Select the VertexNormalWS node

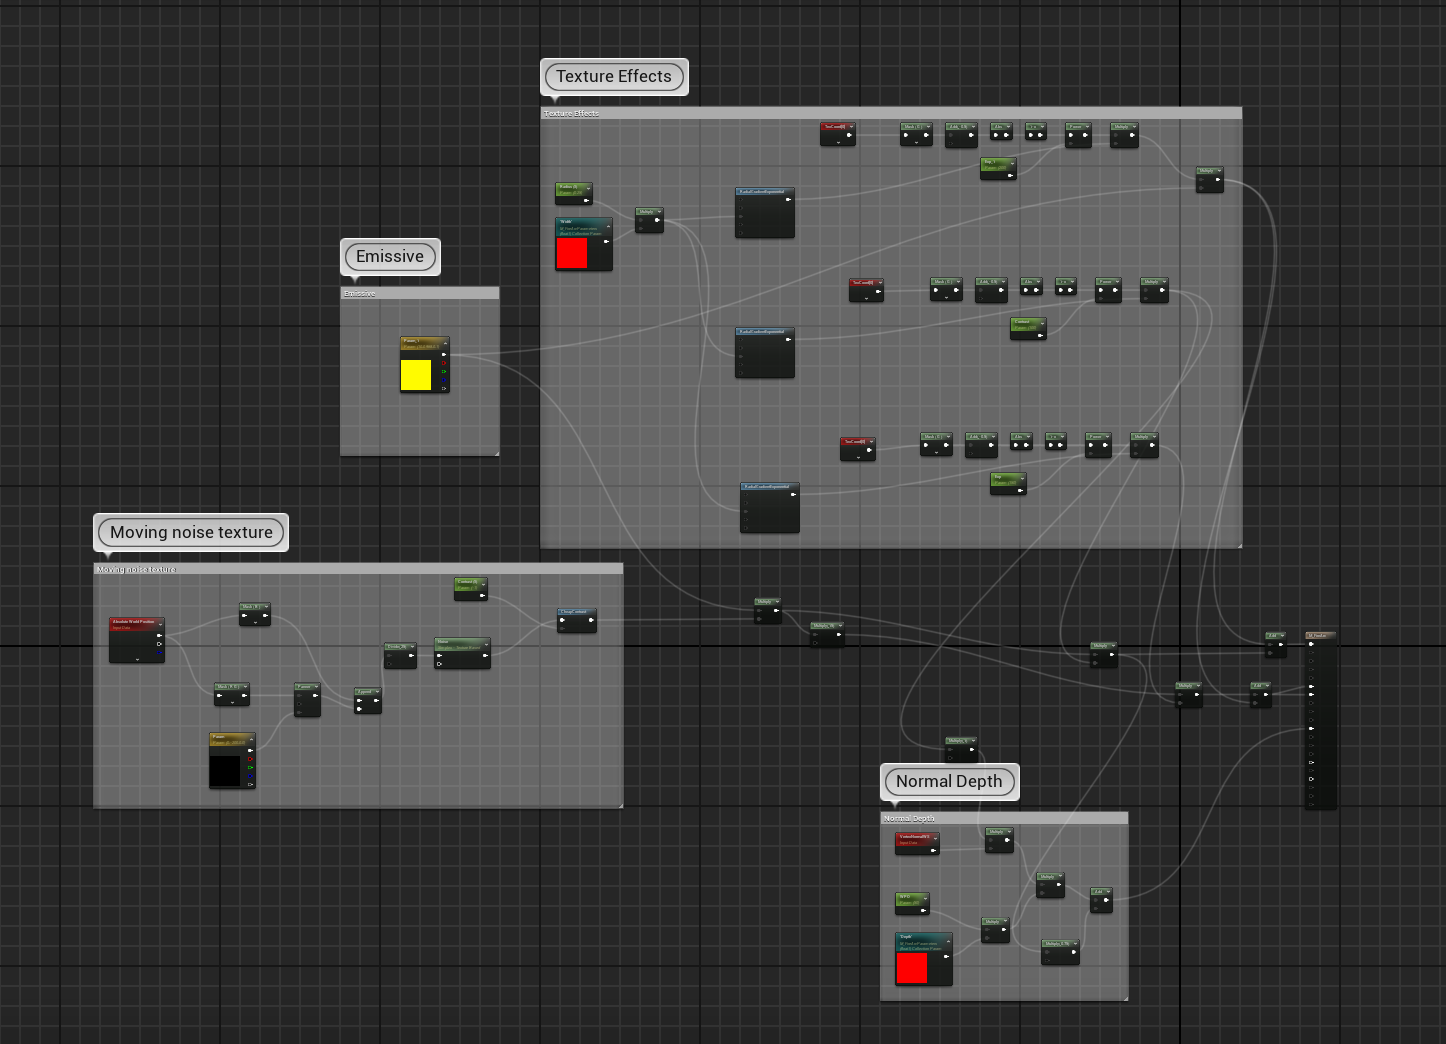point(916,844)
